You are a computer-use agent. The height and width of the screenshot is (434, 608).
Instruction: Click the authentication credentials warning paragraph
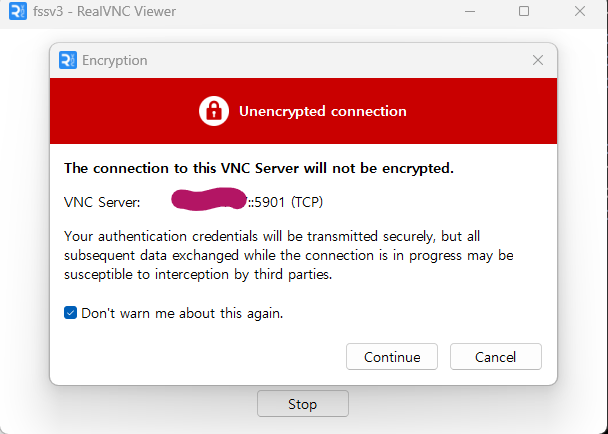pyautogui.click(x=288, y=255)
